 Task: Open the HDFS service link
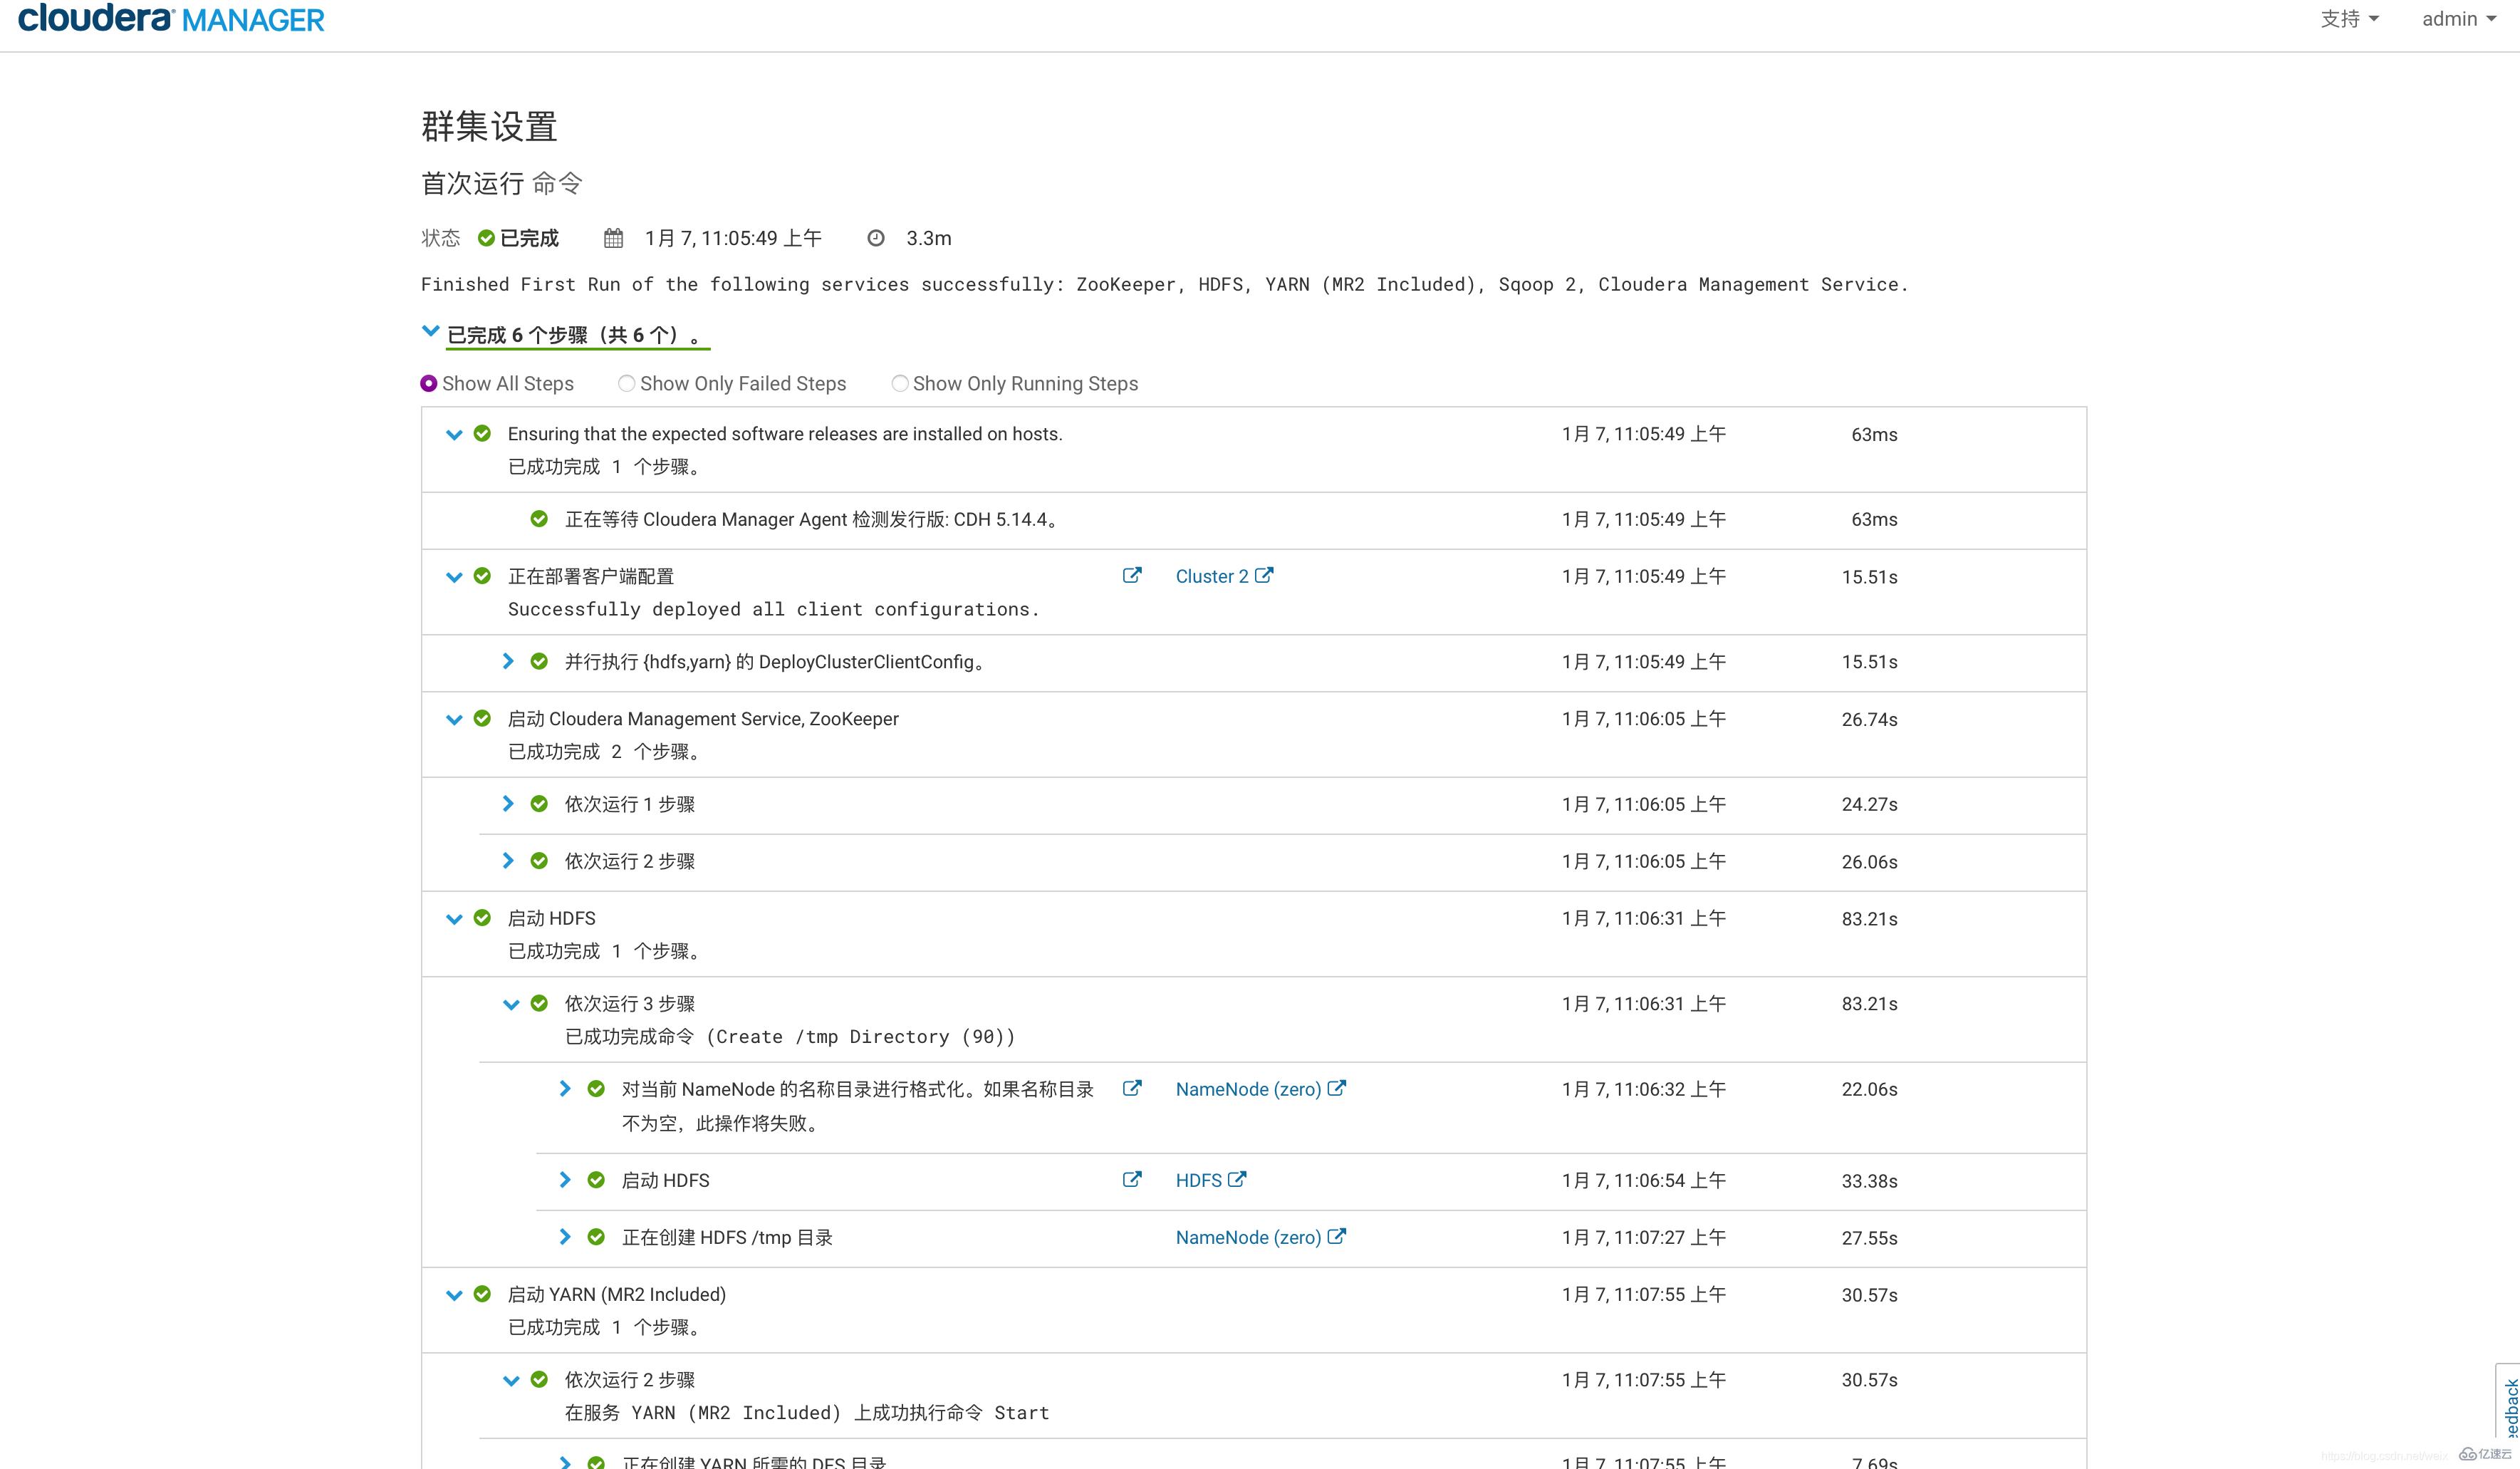click(x=1198, y=1180)
